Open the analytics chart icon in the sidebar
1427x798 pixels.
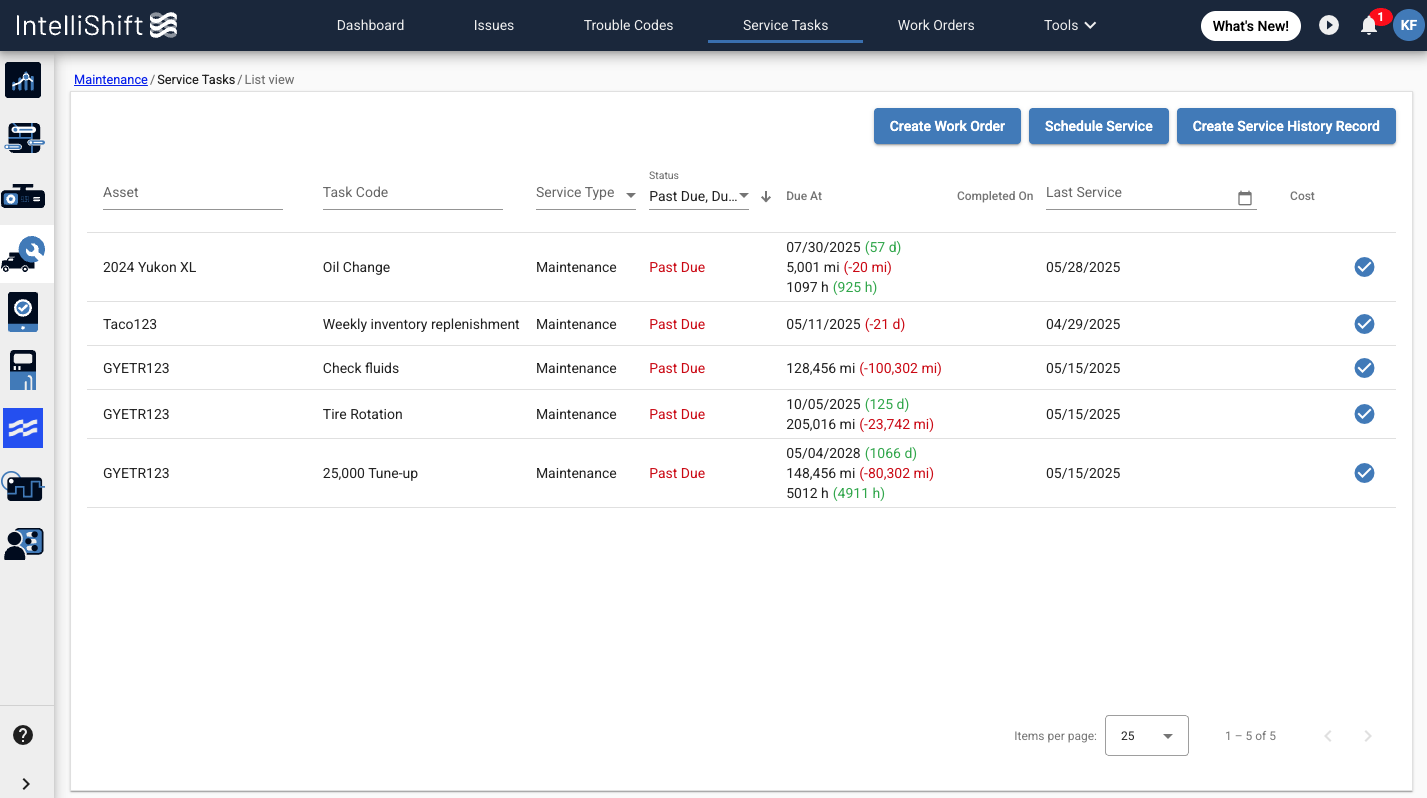tap(23, 80)
